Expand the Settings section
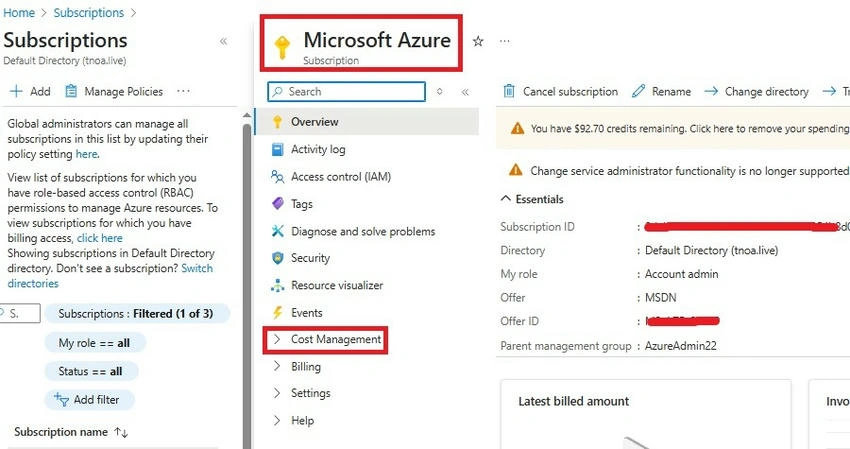The image size is (850, 449). pos(277,393)
